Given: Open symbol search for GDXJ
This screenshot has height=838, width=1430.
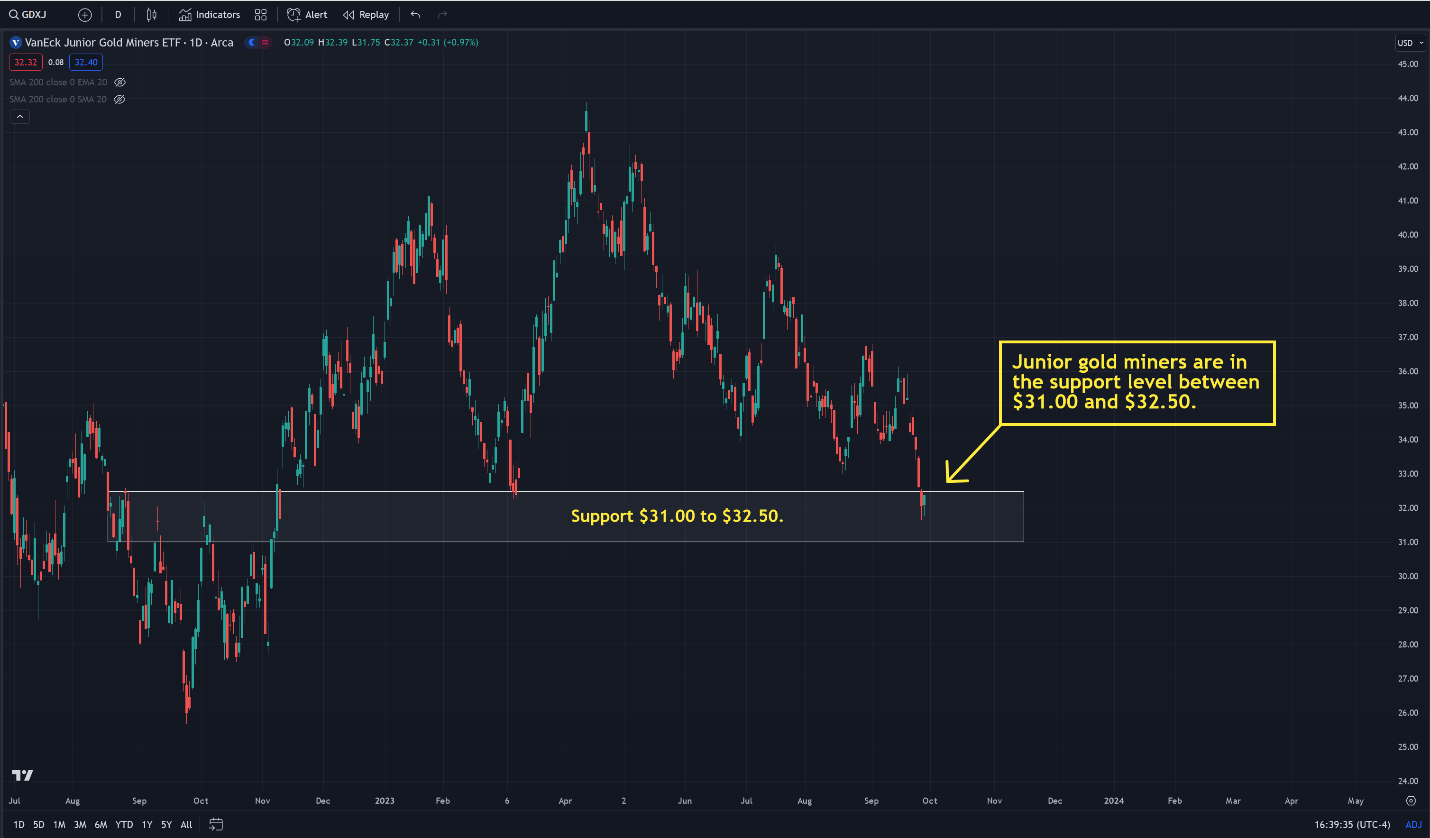Looking at the screenshot, I should (x=30, y=15).
